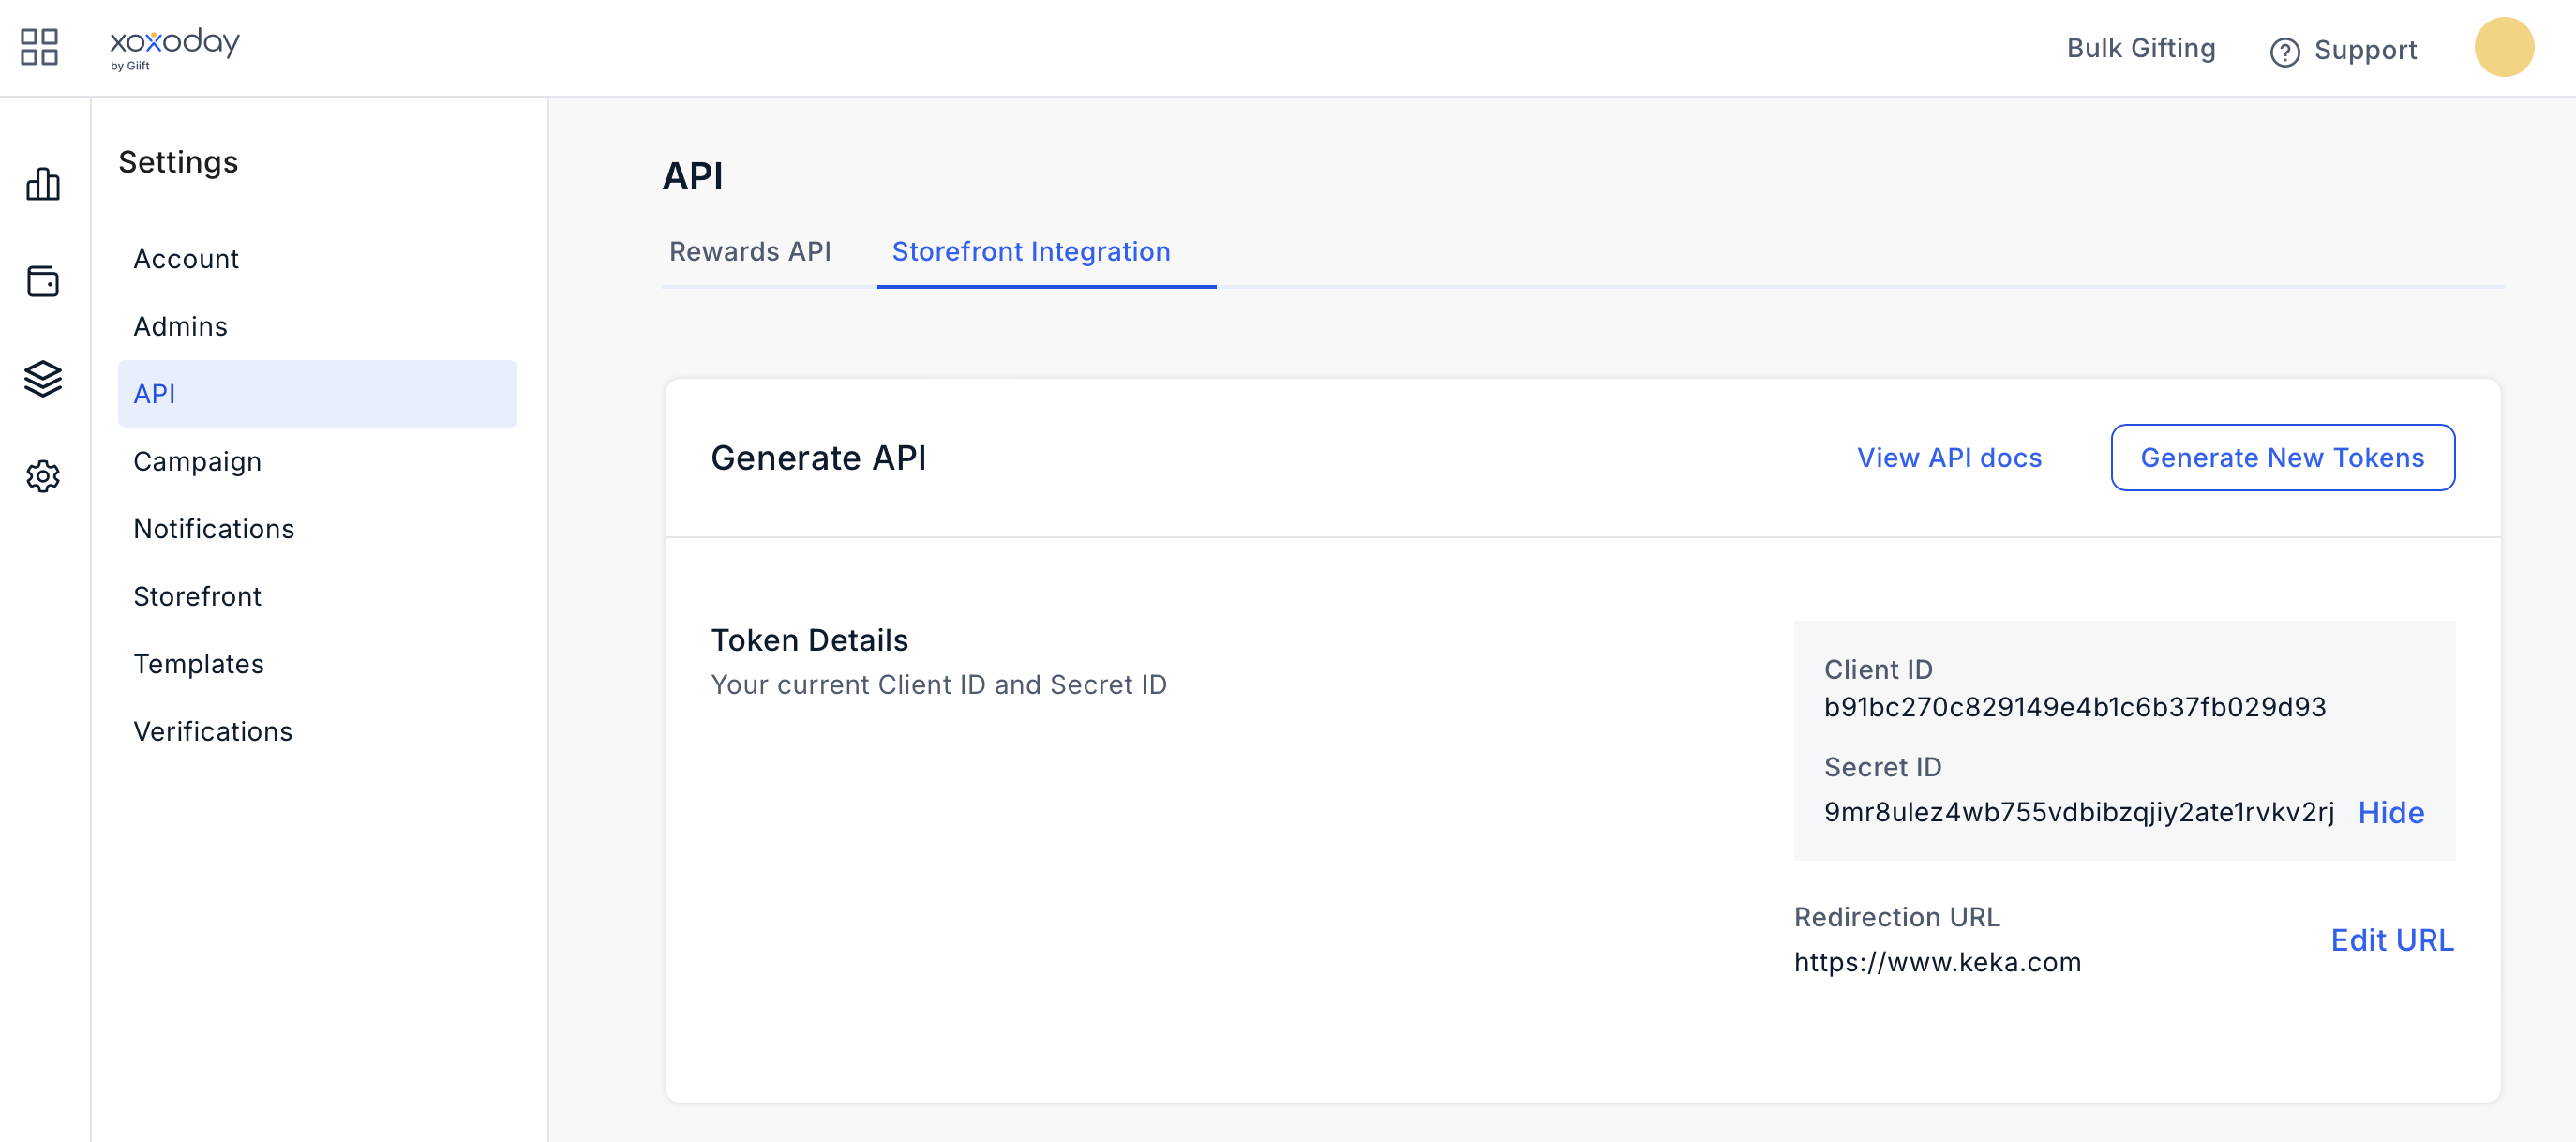
Task: Open the Verifications settings section
Action: (213, 732)
